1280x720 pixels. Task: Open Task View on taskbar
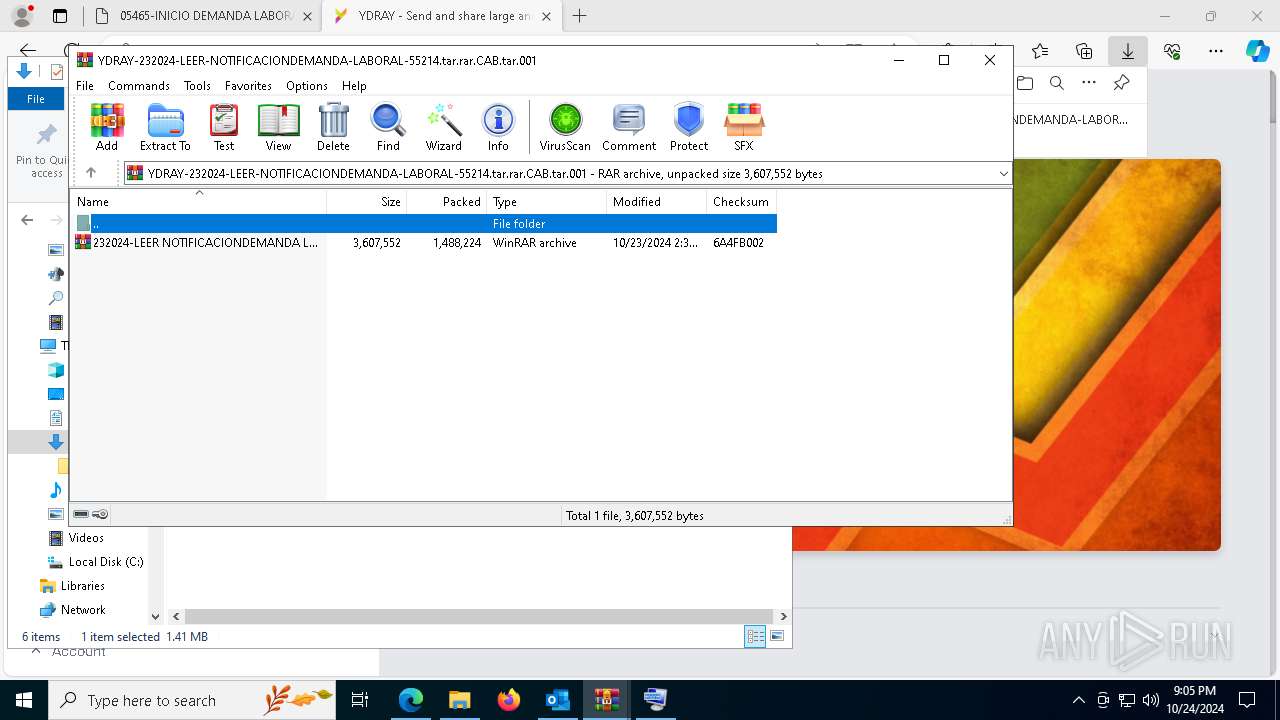(x=361, y=700)
